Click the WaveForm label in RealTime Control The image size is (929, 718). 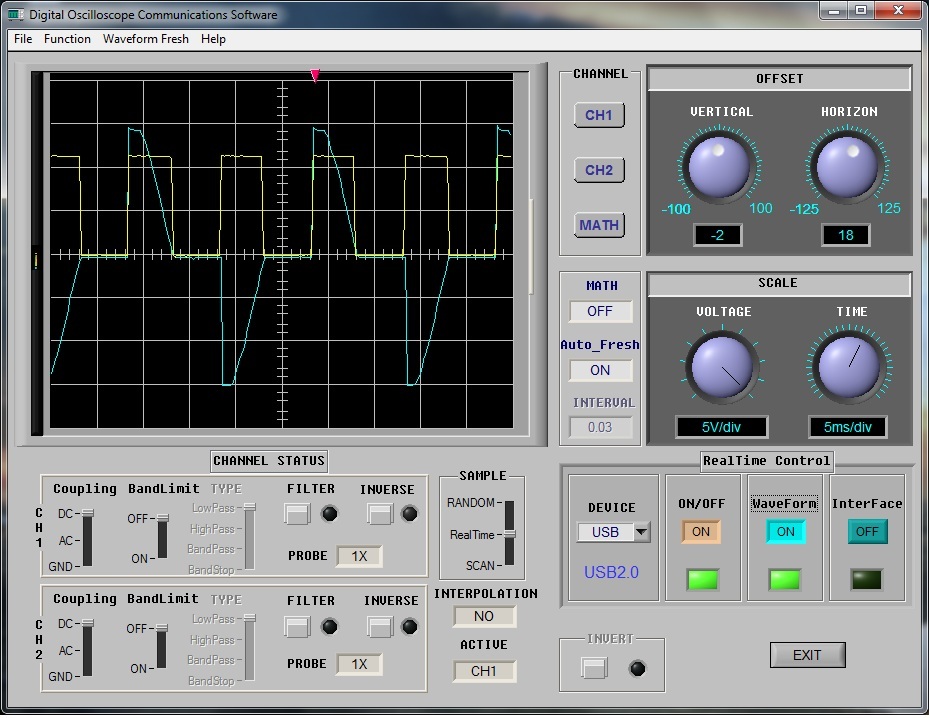(784, 504)
